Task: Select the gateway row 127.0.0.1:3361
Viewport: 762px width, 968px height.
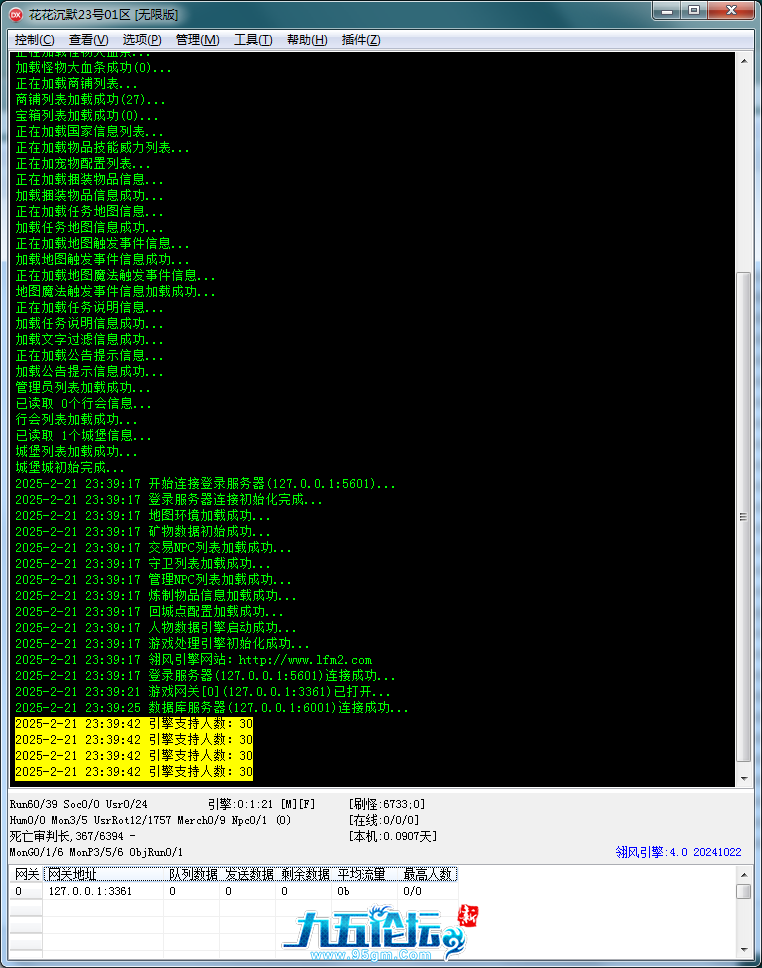Action: click(x=90, y=891)
